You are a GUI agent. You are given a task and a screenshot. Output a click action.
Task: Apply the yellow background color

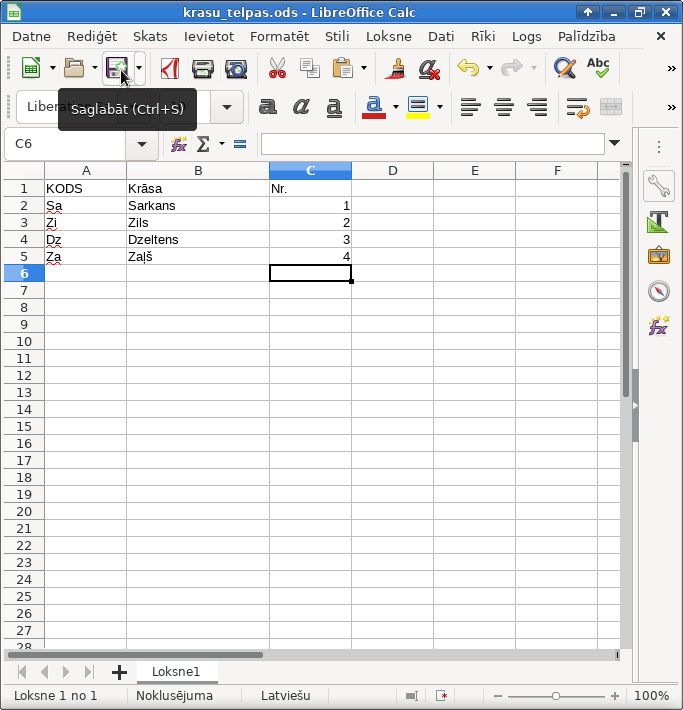tap(418, 107)
